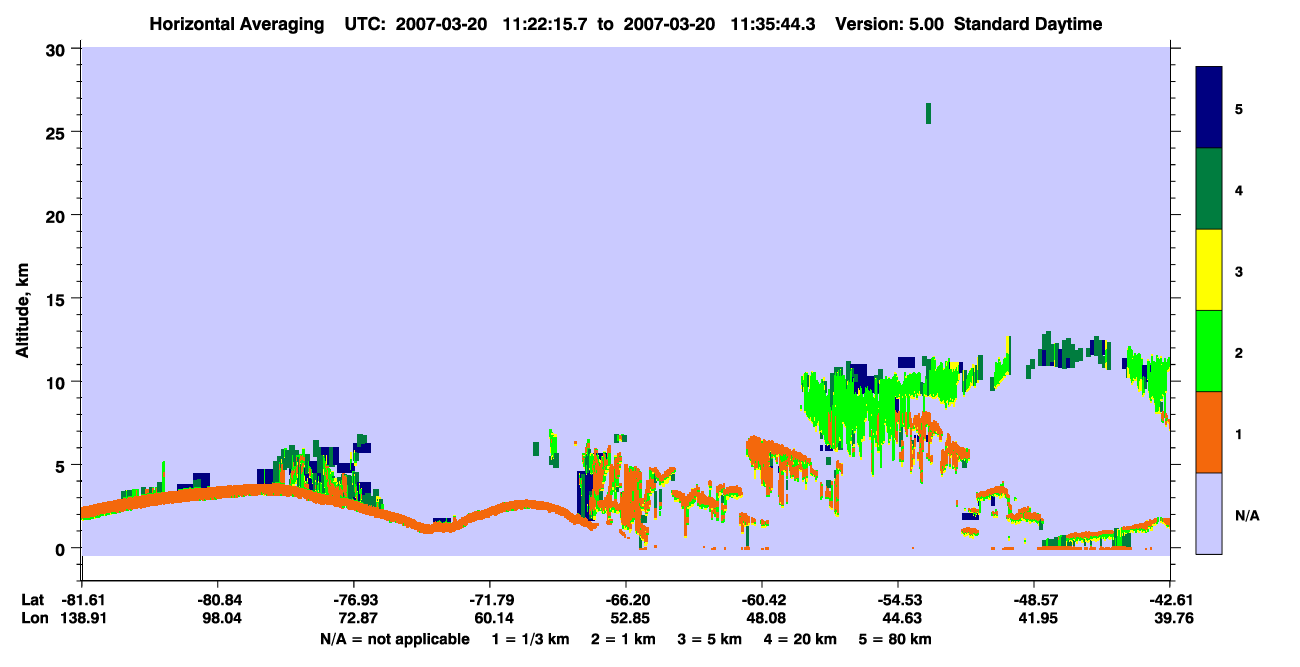Click the yellow colorbar segment labeled 3
1300x667 pixels.
coord(1209,270)
